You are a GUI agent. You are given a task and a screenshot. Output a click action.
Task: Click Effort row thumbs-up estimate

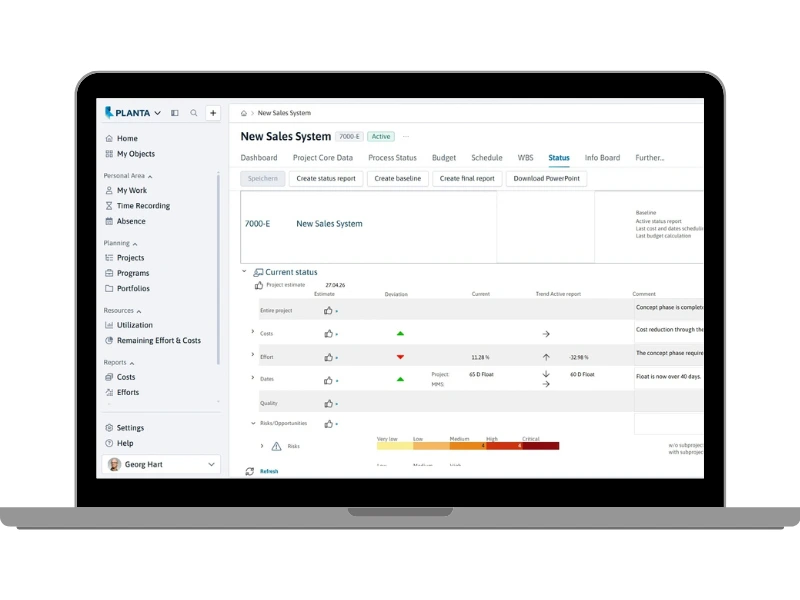328,357
